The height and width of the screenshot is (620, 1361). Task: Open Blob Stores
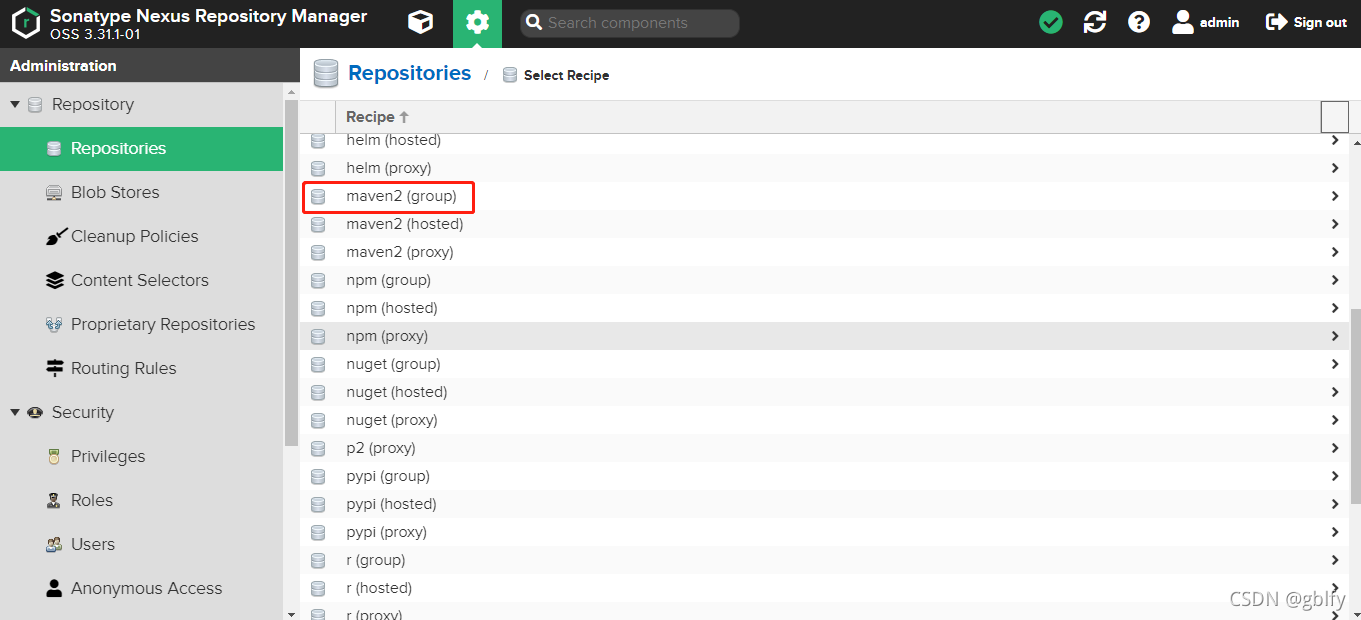coord(115,192)
